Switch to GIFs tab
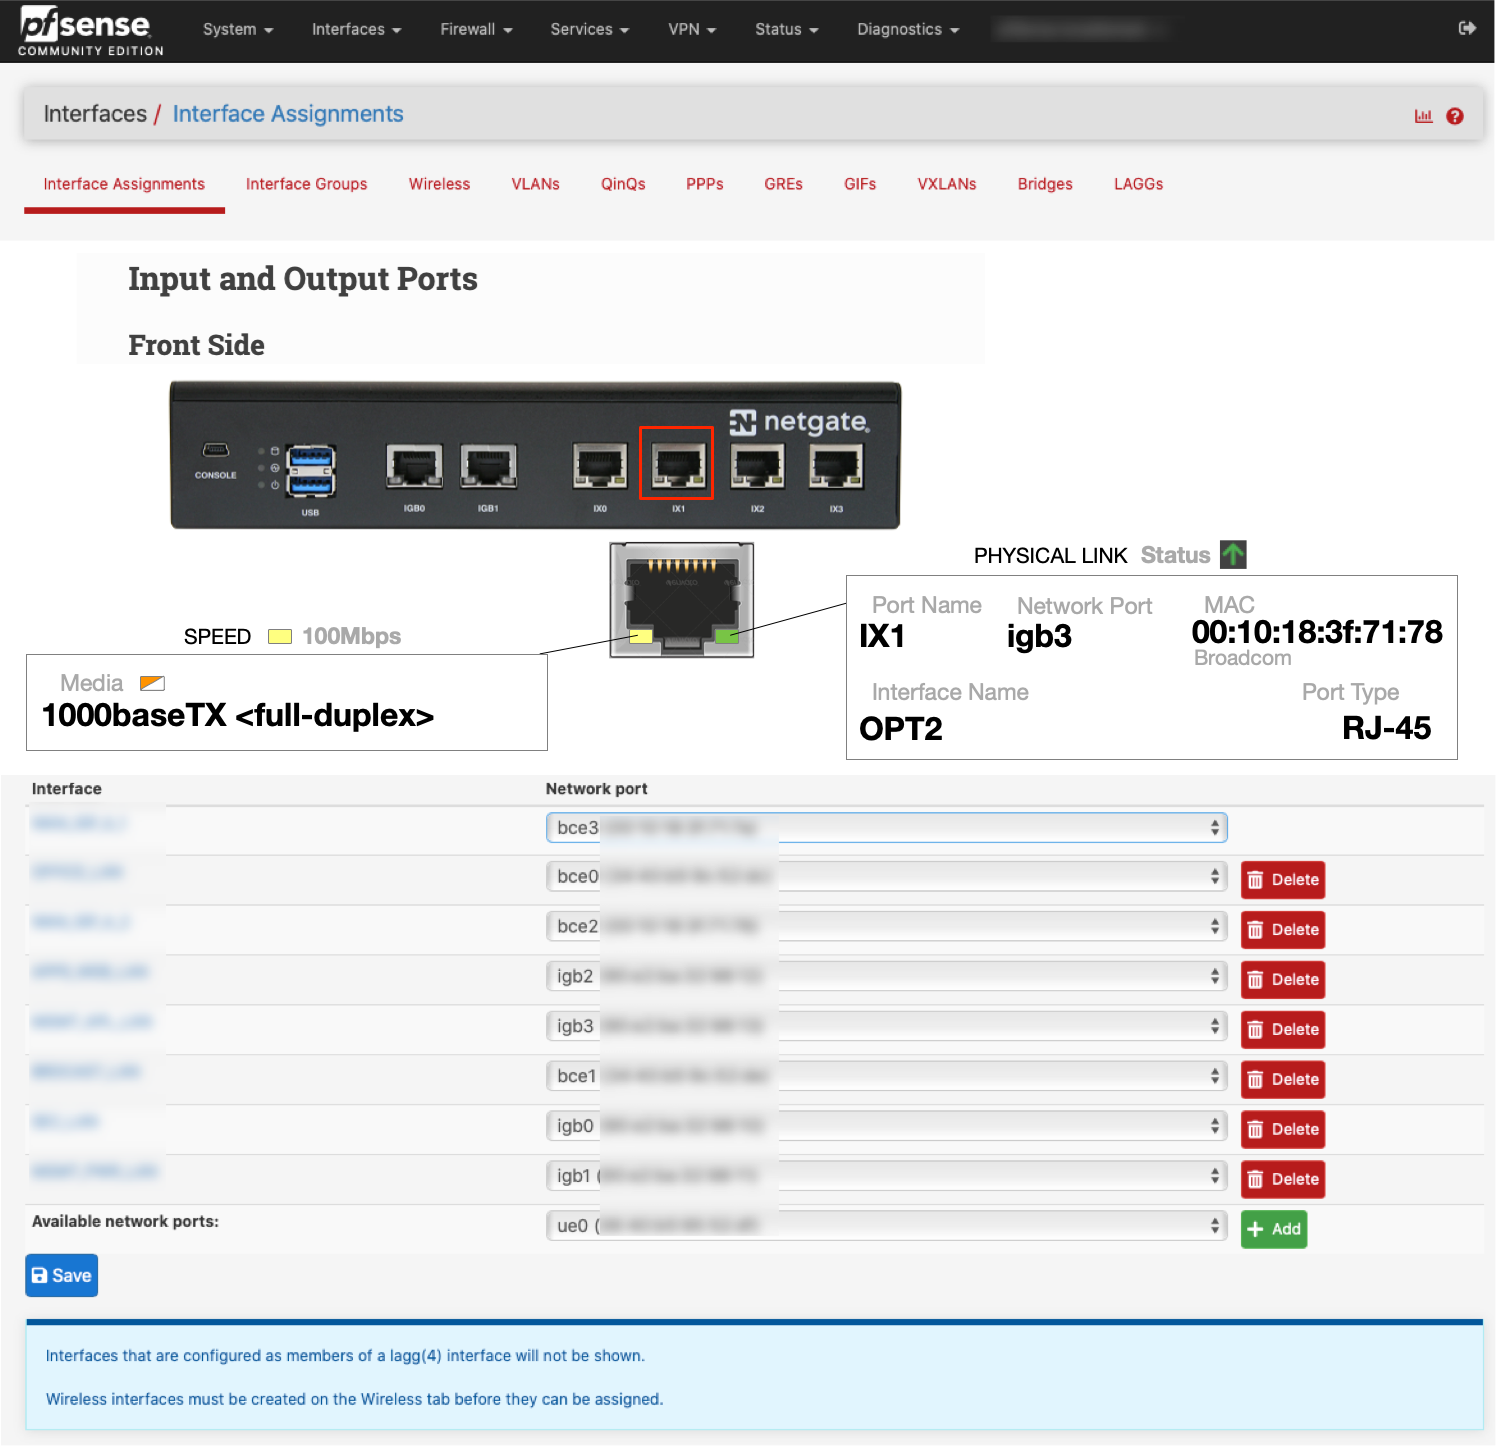The image size is (1496, 1446). [860, 185]
